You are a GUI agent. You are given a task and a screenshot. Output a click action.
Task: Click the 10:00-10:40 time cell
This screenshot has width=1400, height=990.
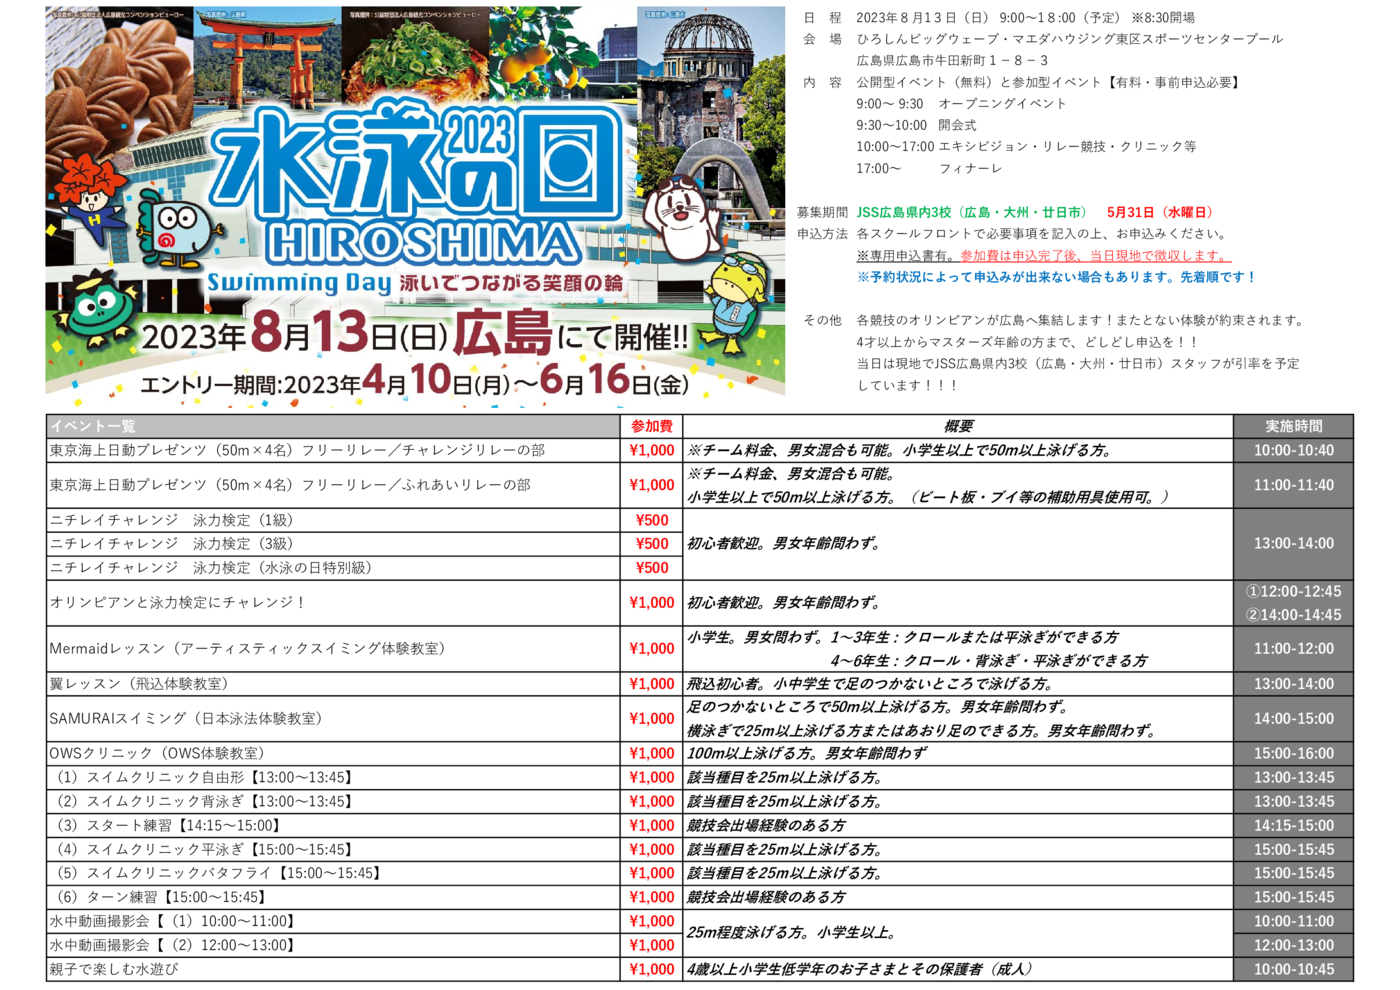(x=1294, y=450)
